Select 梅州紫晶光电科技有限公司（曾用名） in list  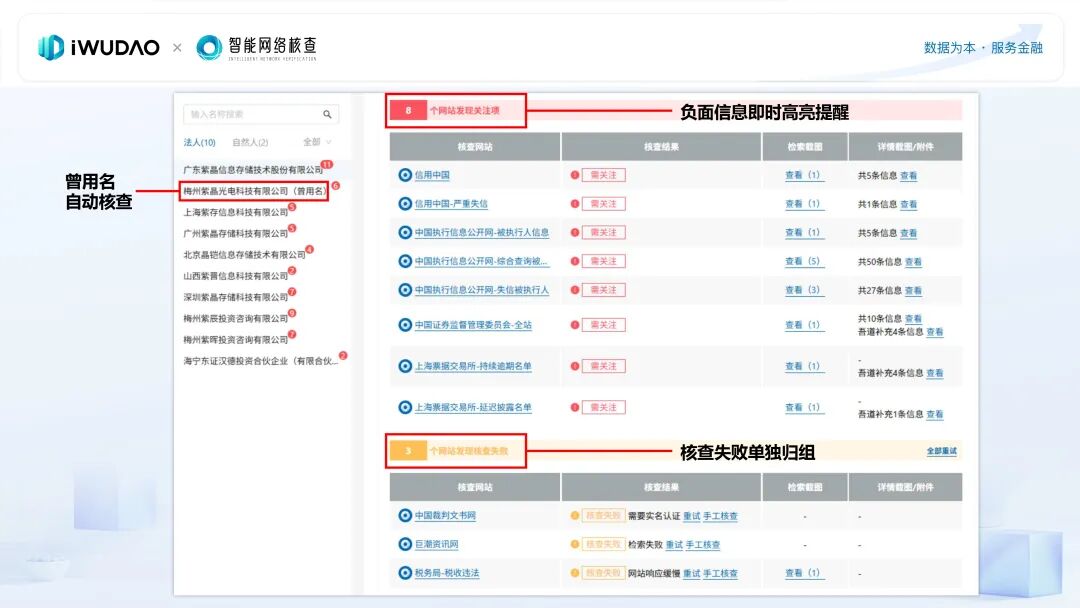tap(254, 191)
